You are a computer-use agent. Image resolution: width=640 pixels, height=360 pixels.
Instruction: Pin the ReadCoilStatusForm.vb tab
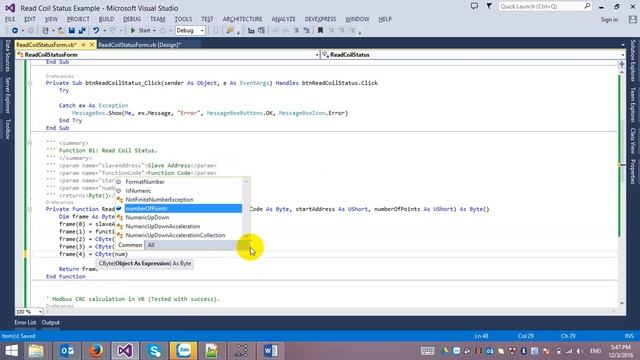point(83,45)
